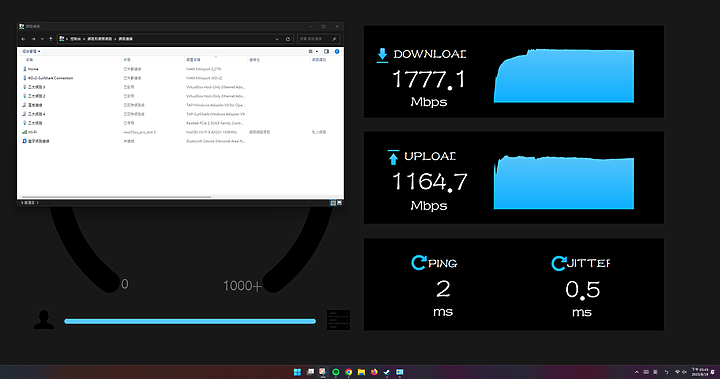Screen dimensions: 720x379
Task: Click the Control Panel breadcrumb segment
Action: pos(76,39)
